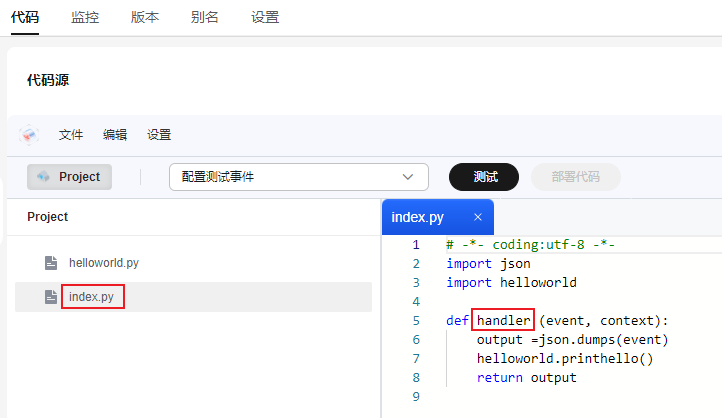Open the 编辑 menu in the editor
Image resolution: width=722 pixels, height=418 pixels.
pos(115,135)
